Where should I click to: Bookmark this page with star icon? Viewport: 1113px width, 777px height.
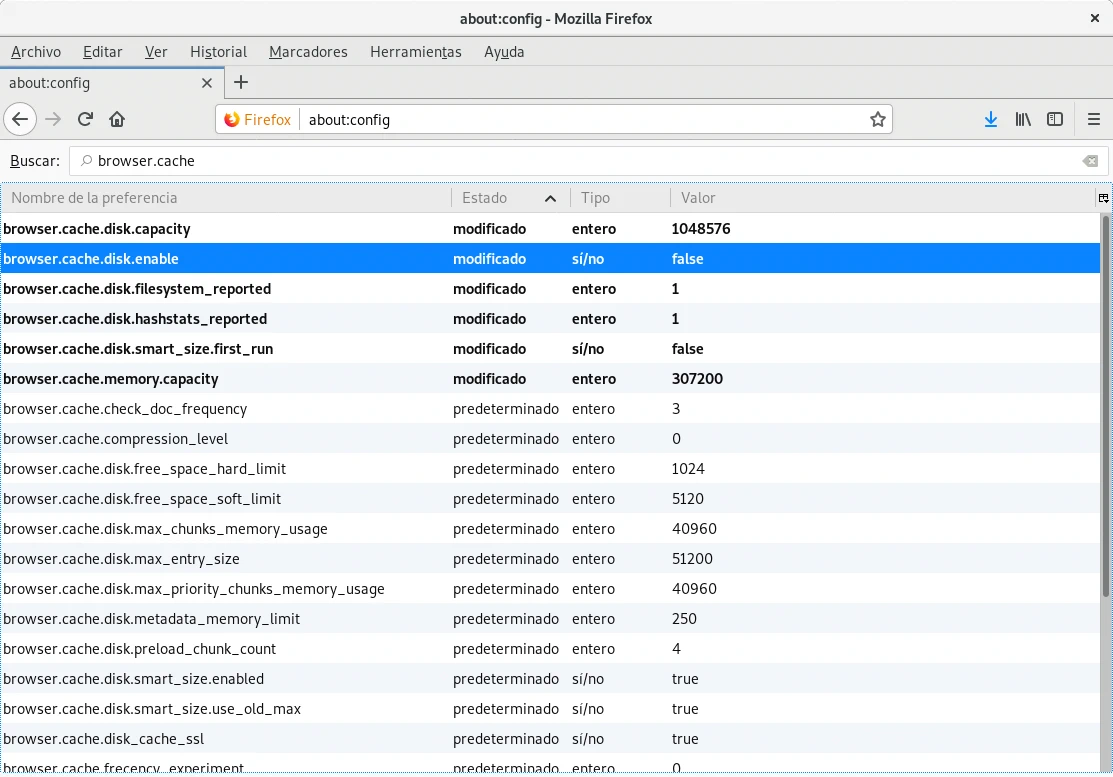pos(877,119)
